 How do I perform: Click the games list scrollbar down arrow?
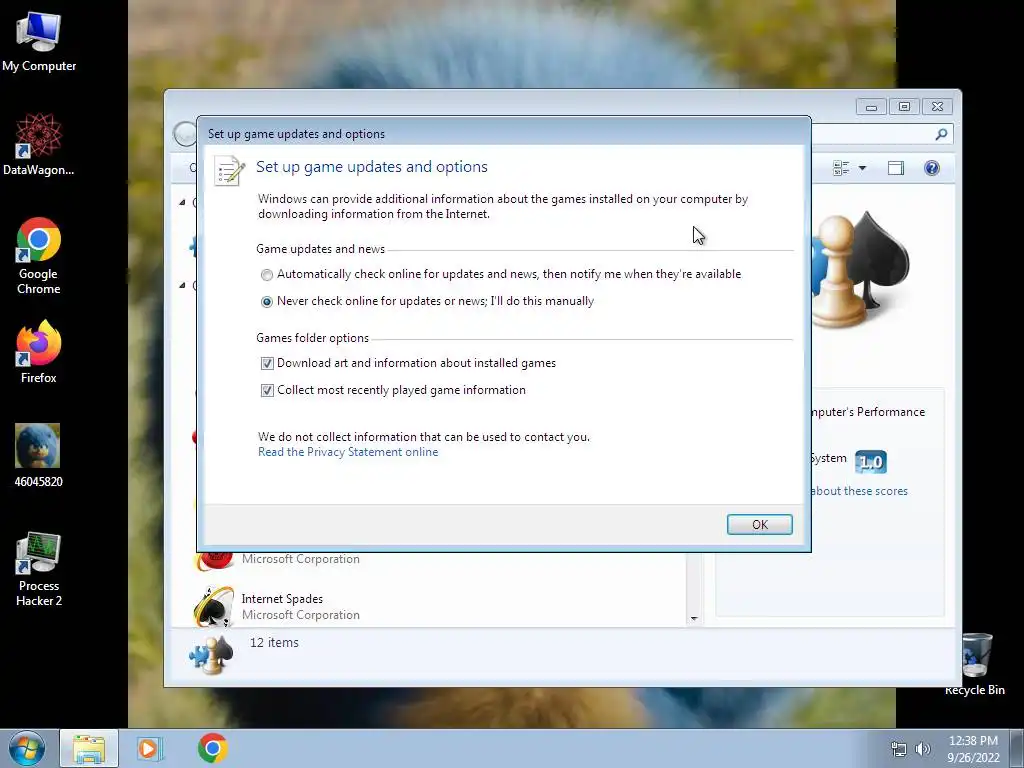(x=694, y=618)
